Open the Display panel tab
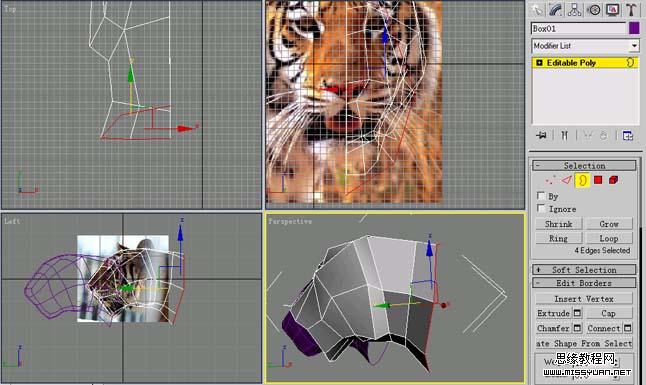Viewport: 646px width, 385px height. coord(613,9)
